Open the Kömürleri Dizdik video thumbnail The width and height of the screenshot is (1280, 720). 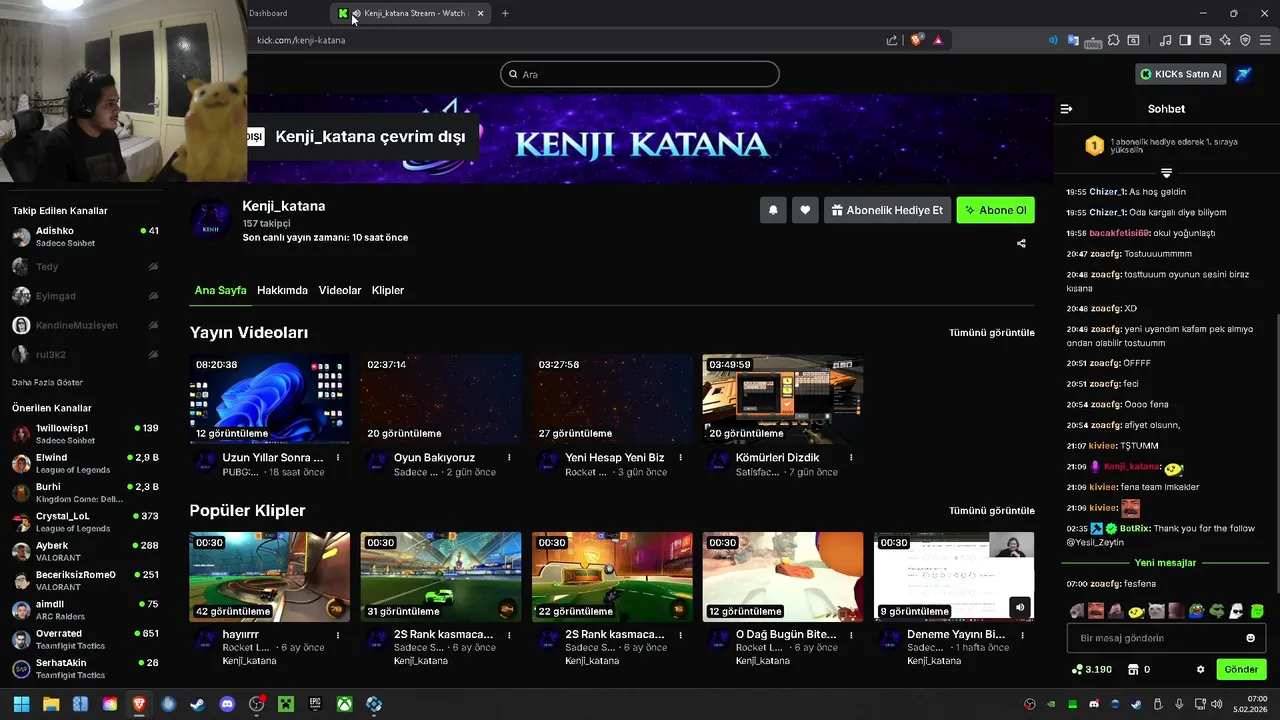(783, 398)
